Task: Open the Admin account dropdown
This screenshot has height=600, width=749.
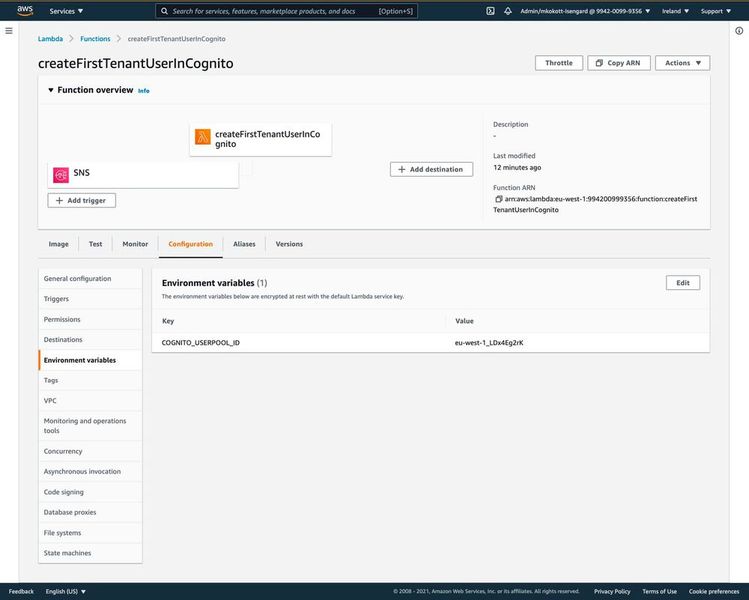Action: (585, 11)
